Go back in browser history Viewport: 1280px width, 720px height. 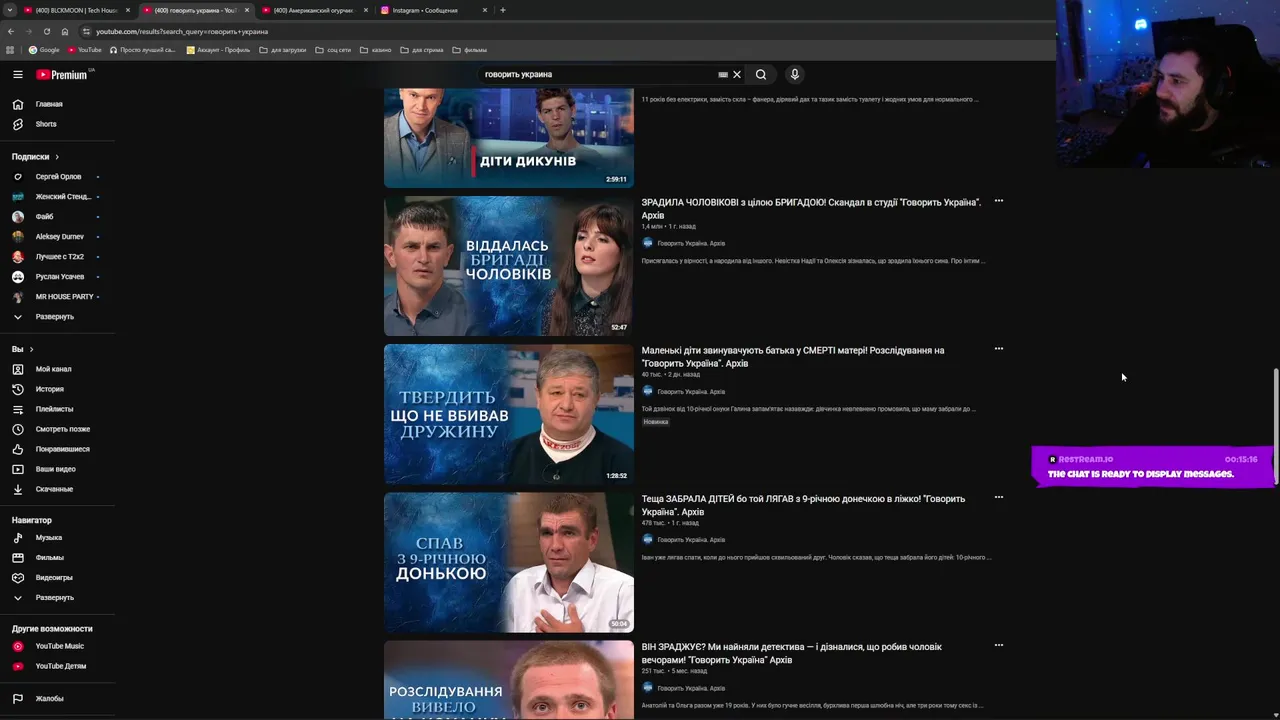point(10,31)
